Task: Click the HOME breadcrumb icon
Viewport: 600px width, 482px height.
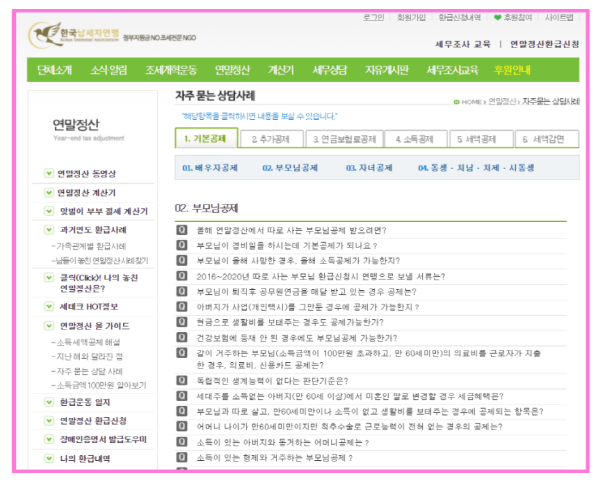Action: point(457,102)
